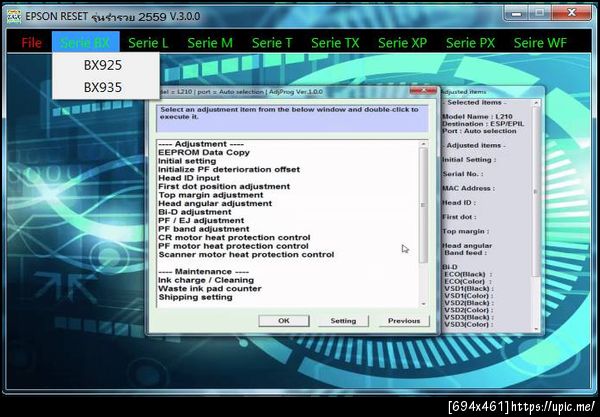Click the adjustment list scroll down arrow
This screenshot has height=417, width=600.
pyautogui.click(x=423, y=304)
